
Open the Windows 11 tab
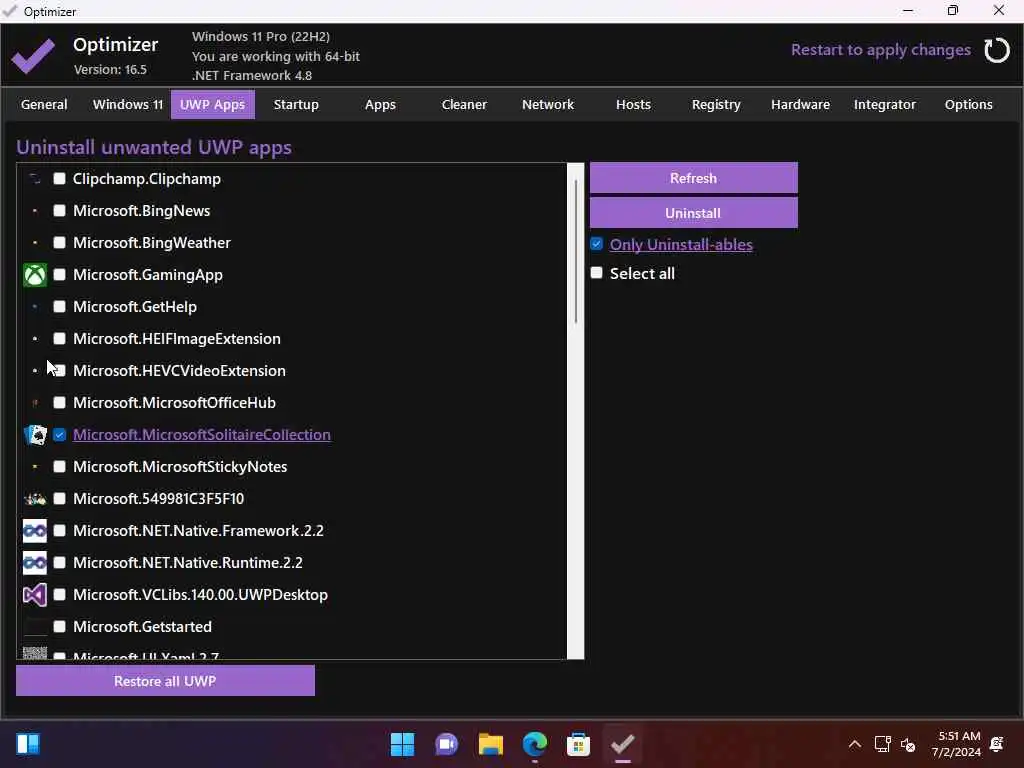coord(128,104)
